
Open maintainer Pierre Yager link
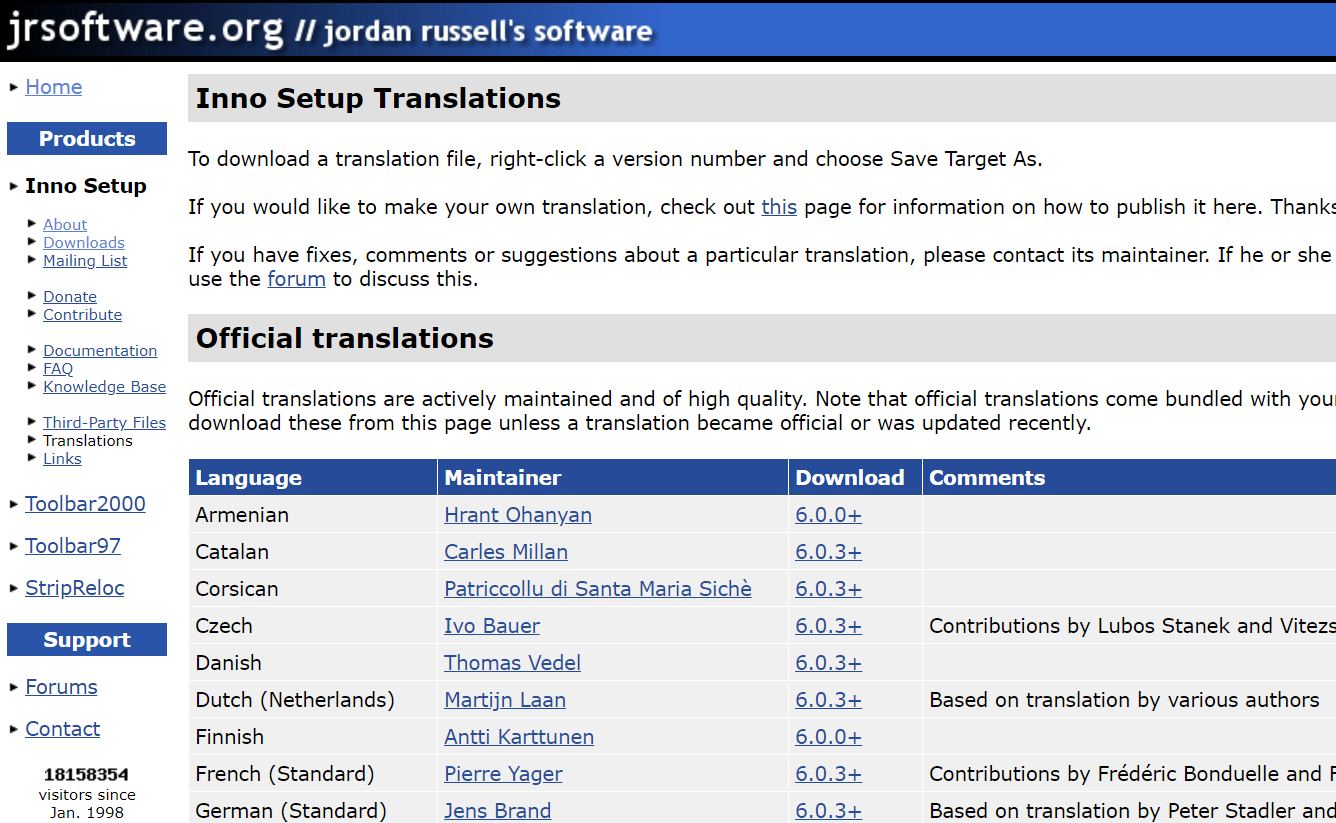click(503, 774)
